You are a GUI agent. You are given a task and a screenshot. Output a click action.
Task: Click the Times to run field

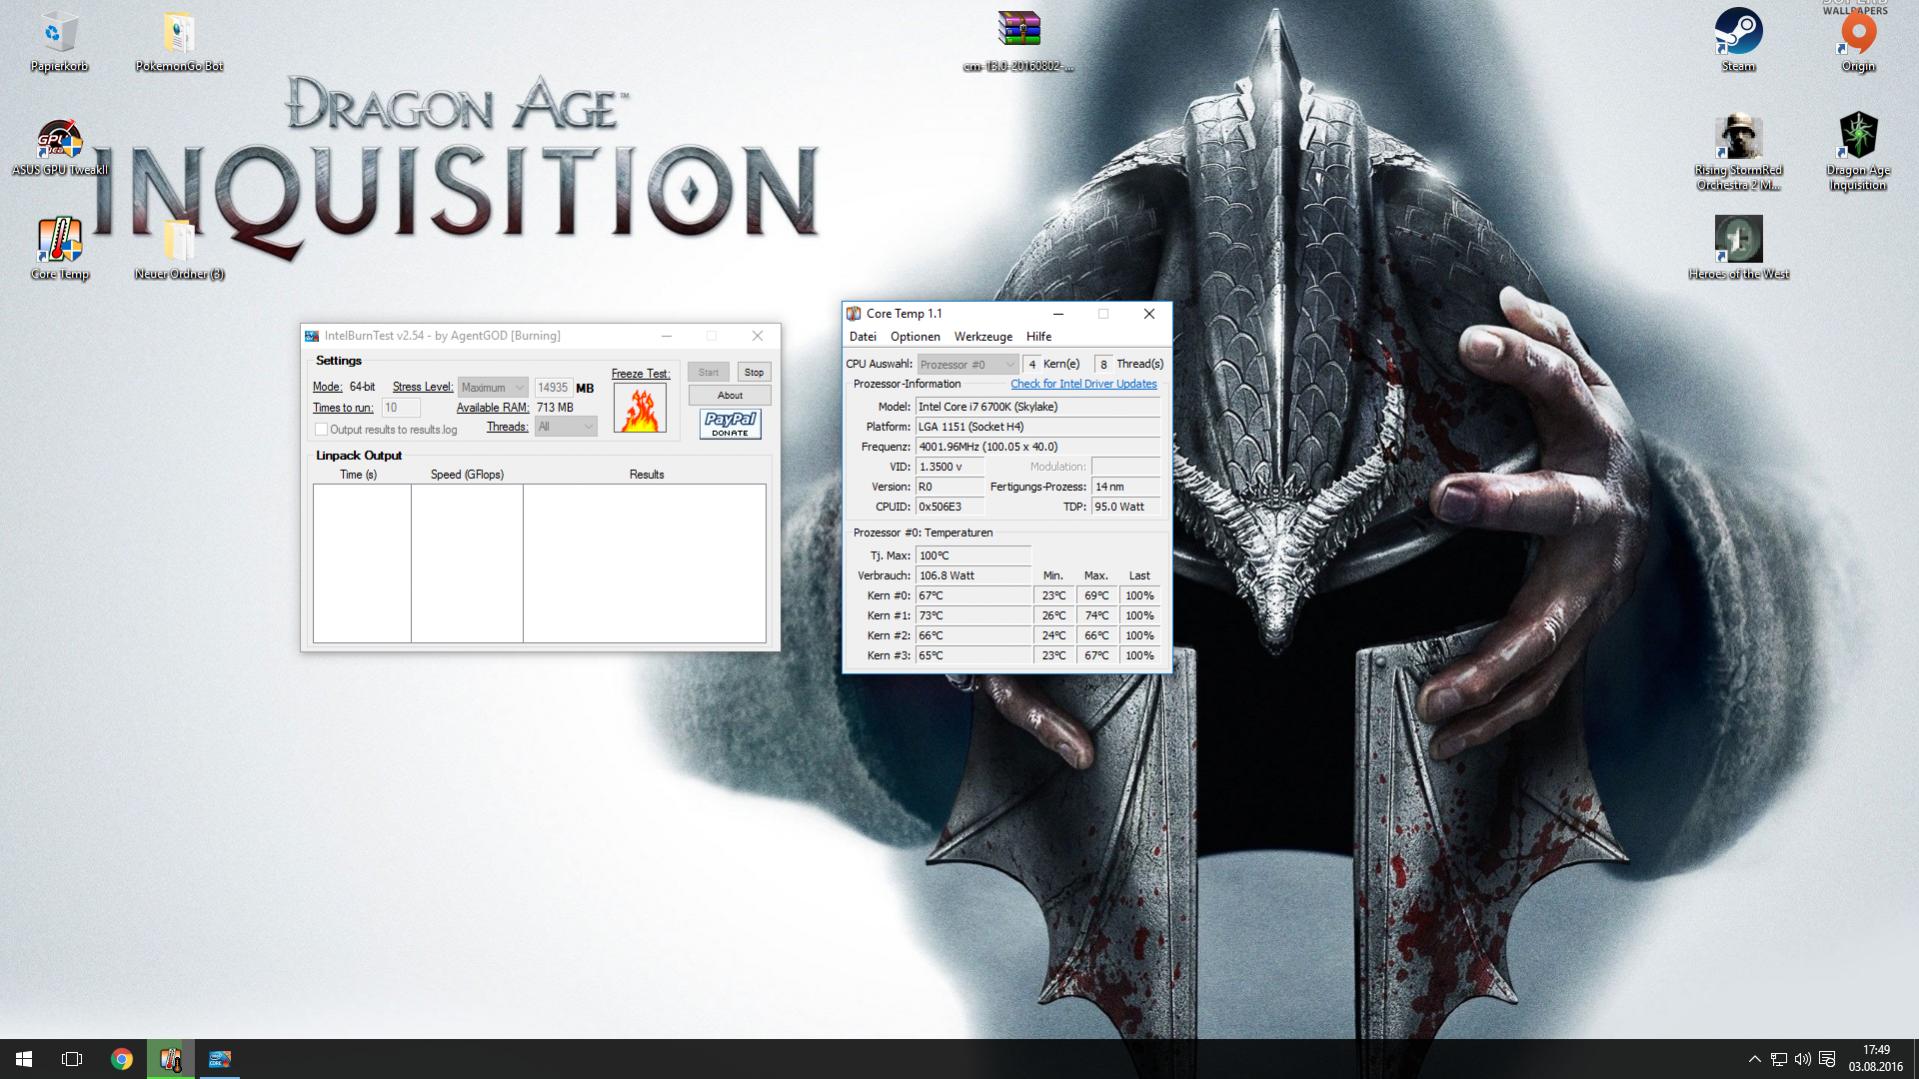401,408
